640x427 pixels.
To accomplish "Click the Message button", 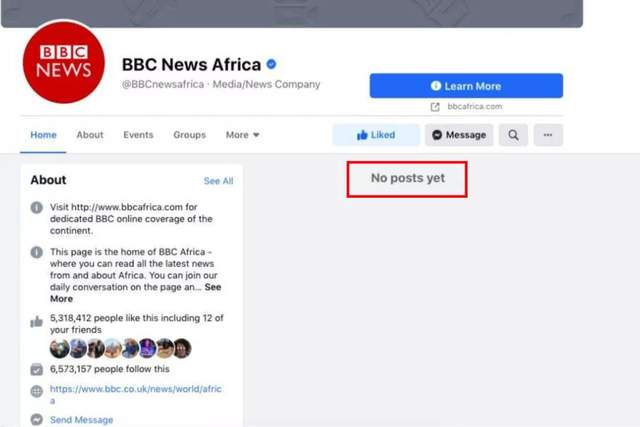I will click(459, 135).
